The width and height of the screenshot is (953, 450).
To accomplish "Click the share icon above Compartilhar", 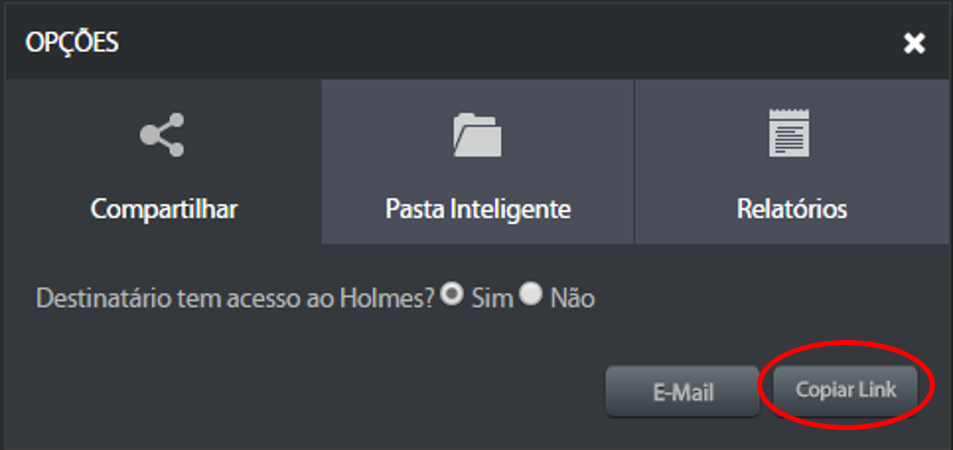I will pyautogui.click(x=162, y=134).
